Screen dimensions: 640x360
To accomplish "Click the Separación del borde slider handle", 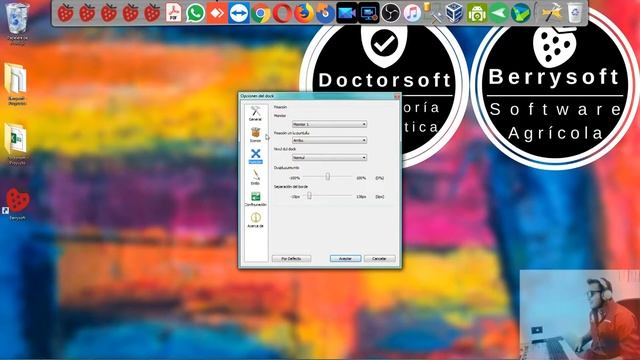I will tap(309, 196).
